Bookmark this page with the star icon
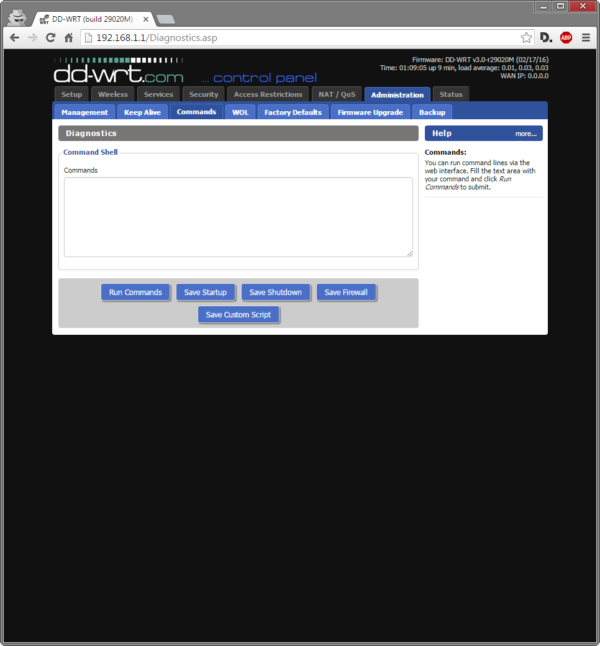This screenshot has width=600, height=646. 526,38
